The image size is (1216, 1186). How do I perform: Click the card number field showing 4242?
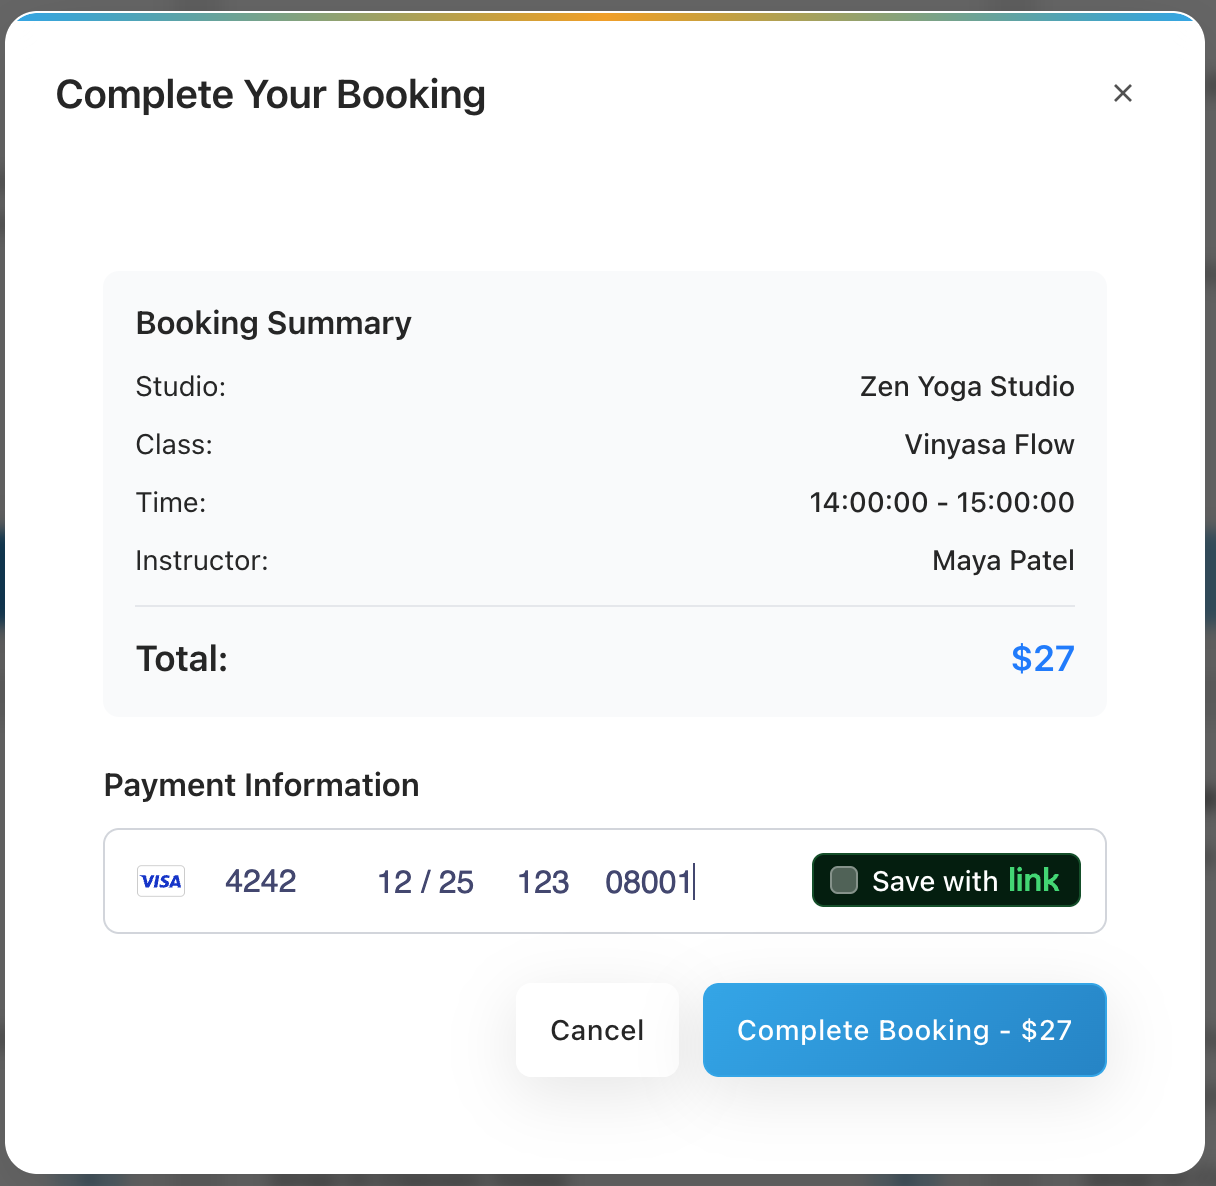261,881
